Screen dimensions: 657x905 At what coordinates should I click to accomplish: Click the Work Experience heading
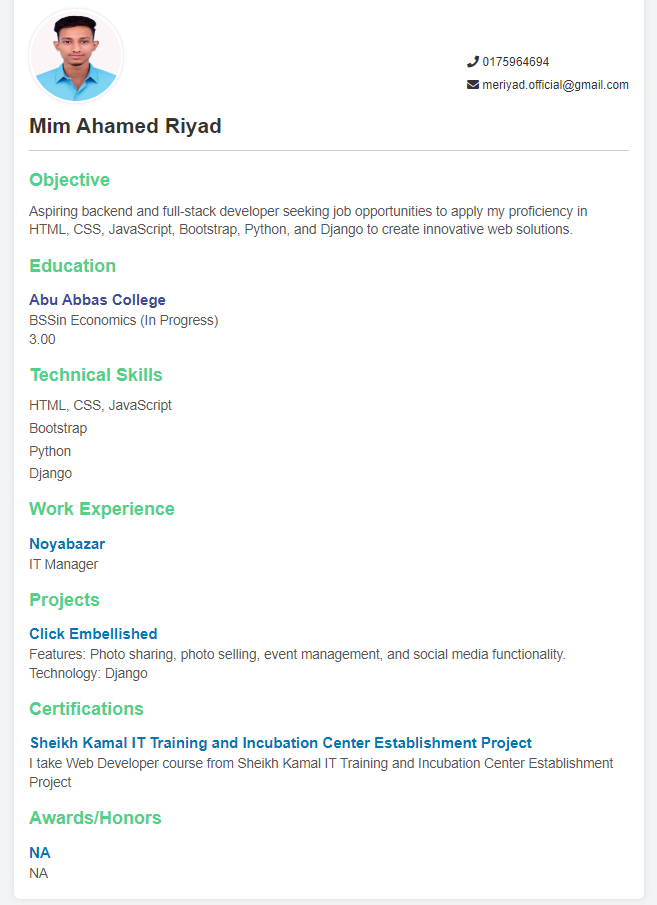point(101,509)
